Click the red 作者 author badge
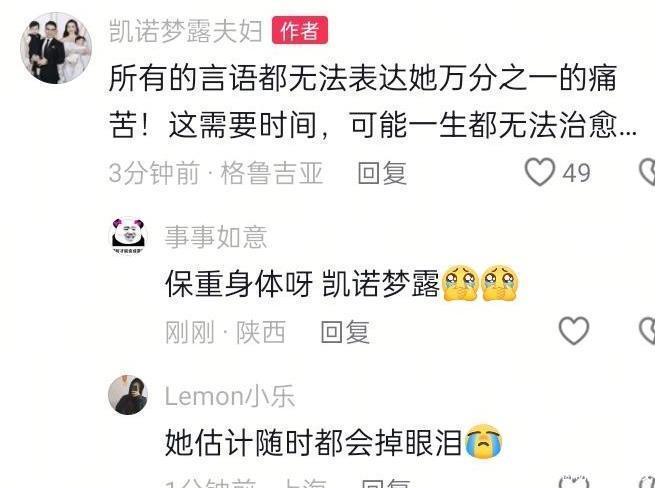 coord(300,30)
